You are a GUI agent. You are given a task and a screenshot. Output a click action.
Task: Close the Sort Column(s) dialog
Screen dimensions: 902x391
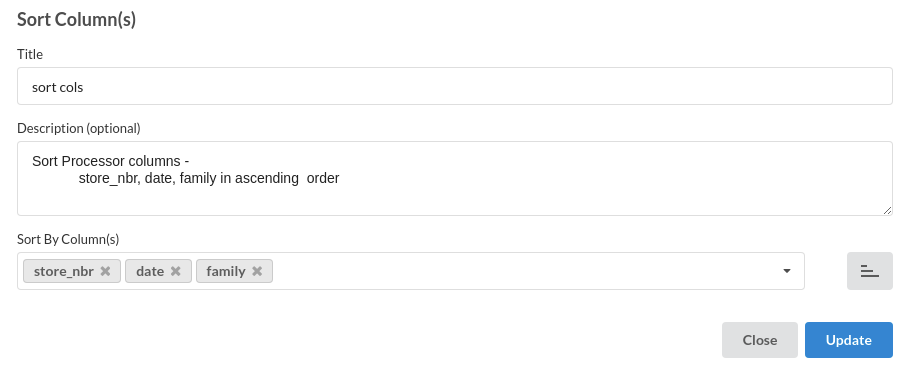[x=759, y=340]
